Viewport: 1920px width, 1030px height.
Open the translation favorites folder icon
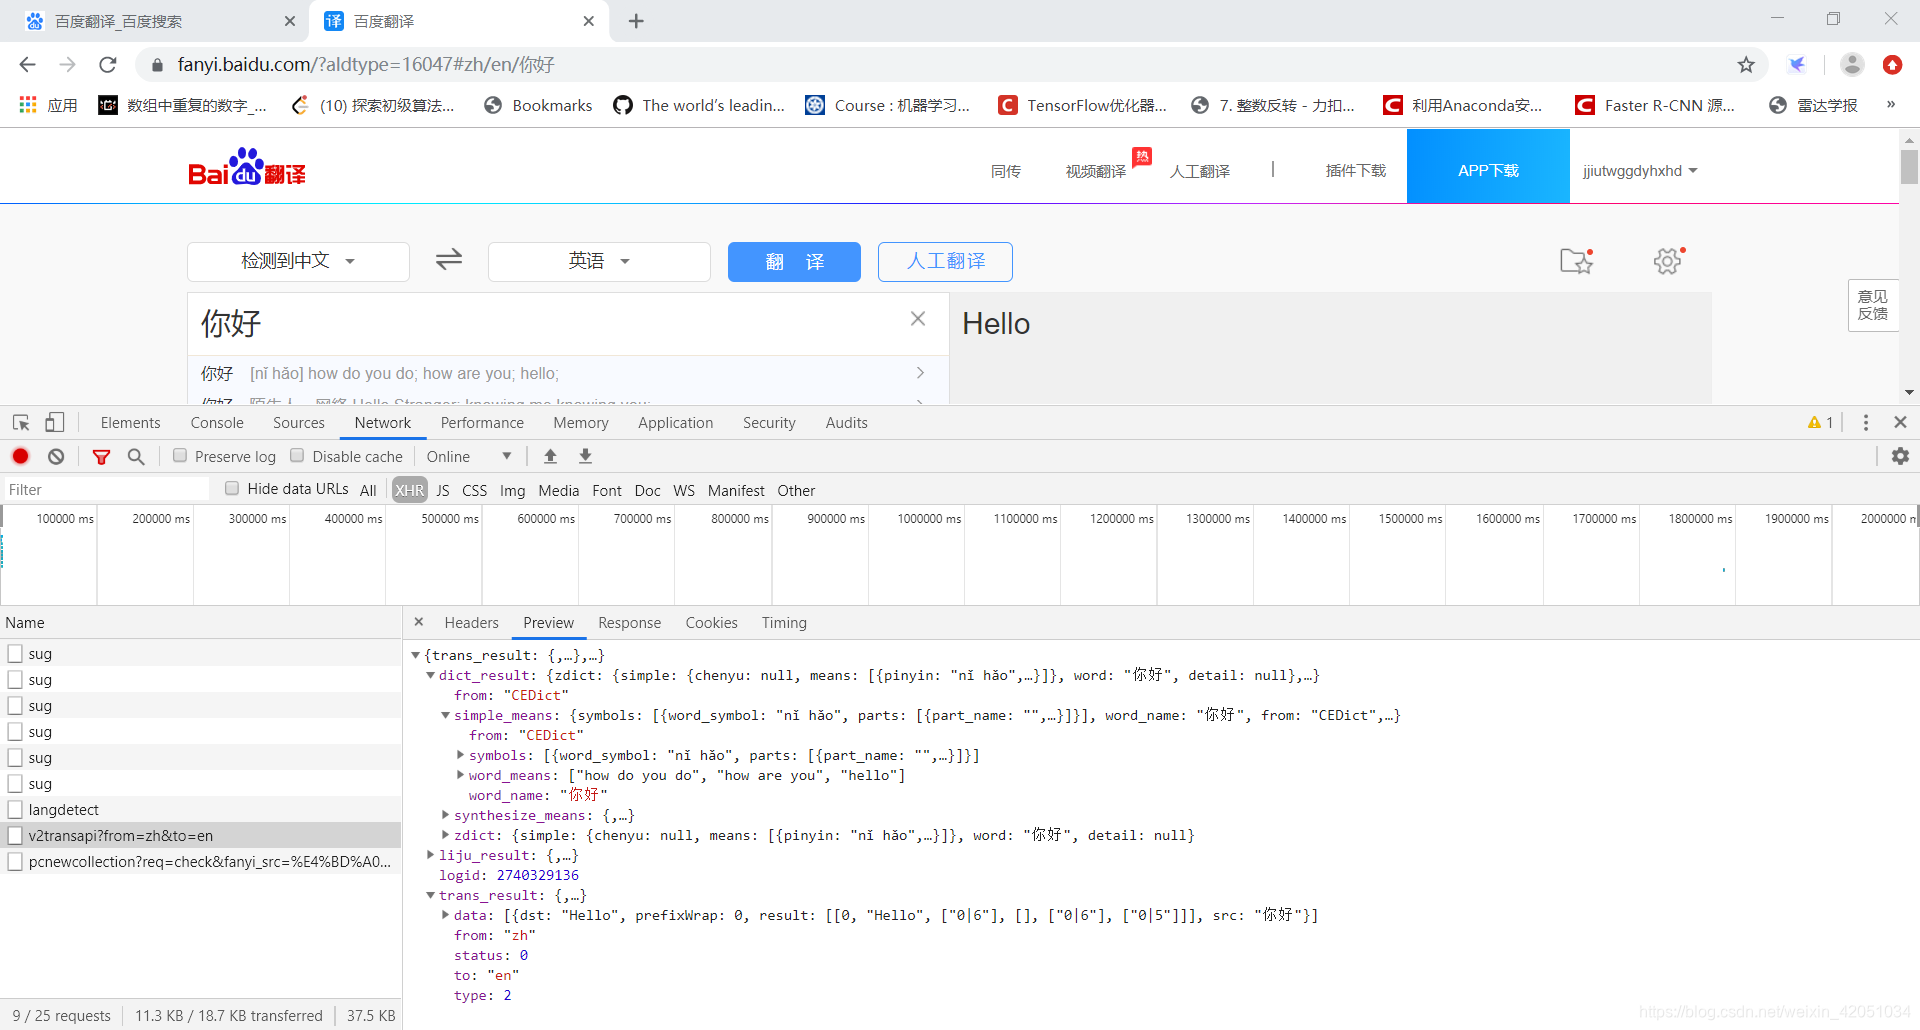[1577, 261]
